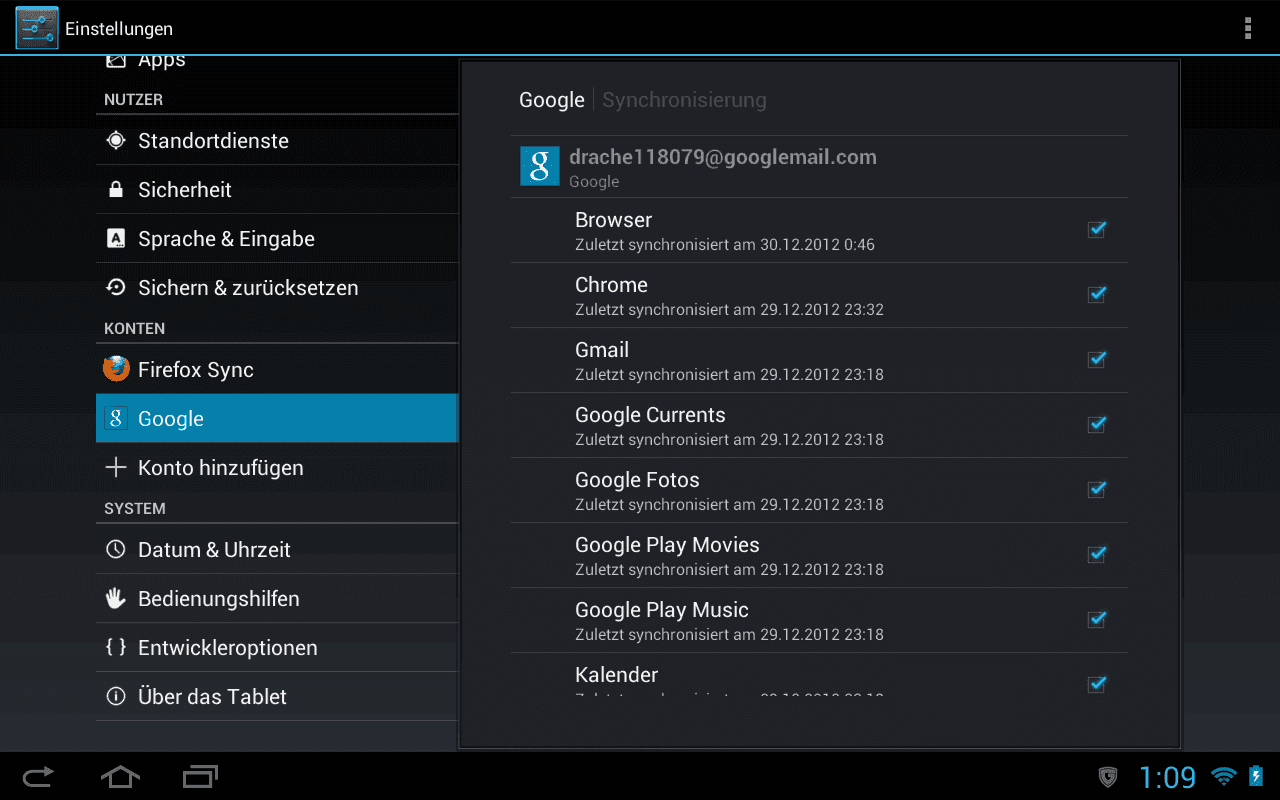This screenshot has height=800, width=1280.
Task: Disable Gmail sync checkbox
Action: click(1097, 359)
